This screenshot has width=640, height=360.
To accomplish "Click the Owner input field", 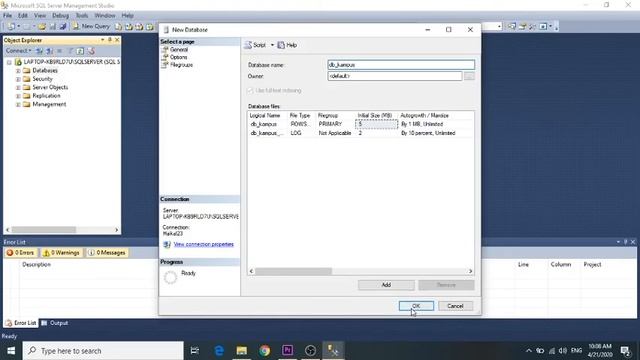I will point(395,76).
